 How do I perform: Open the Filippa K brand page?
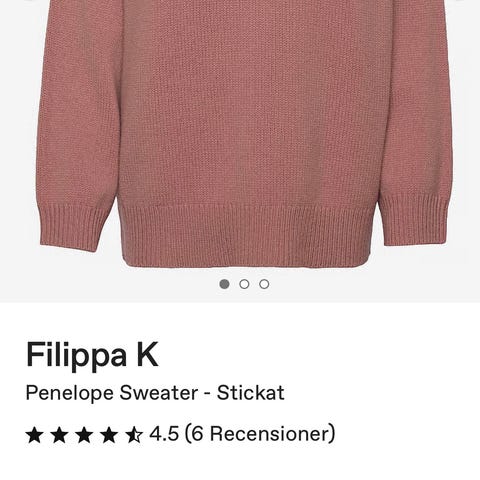[92, 355]
